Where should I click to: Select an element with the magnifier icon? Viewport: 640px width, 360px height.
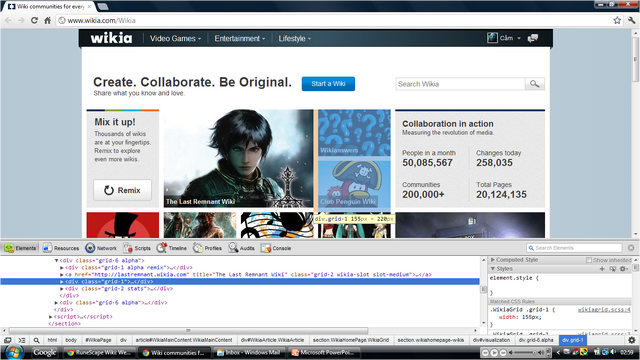tap(36, 340)
